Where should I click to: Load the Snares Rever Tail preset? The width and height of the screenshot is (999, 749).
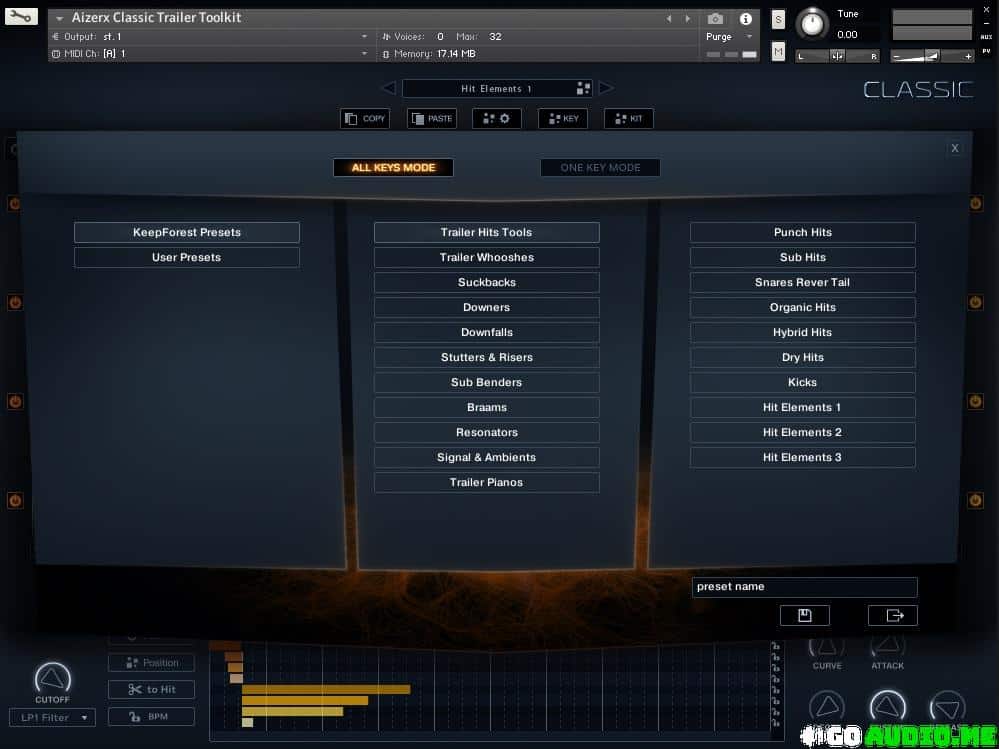803,282
